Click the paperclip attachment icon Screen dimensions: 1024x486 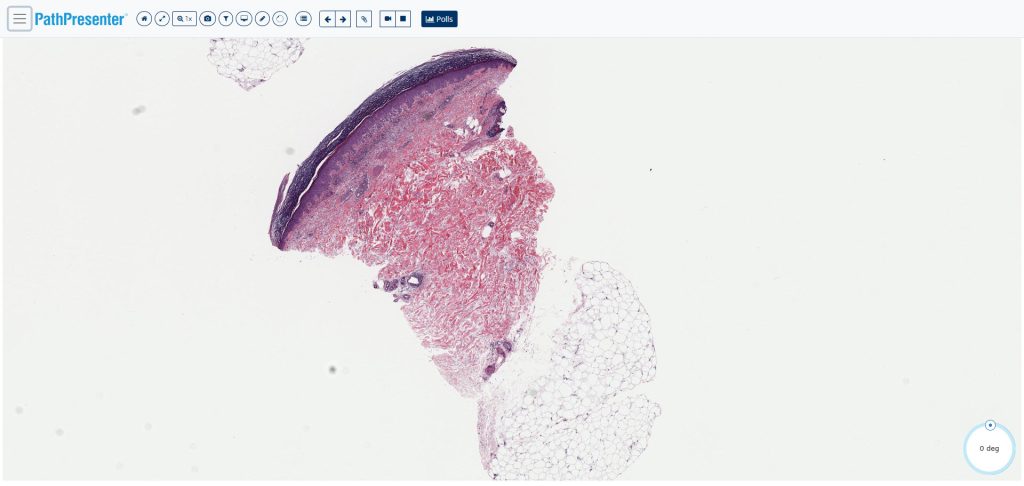point(364,19)
